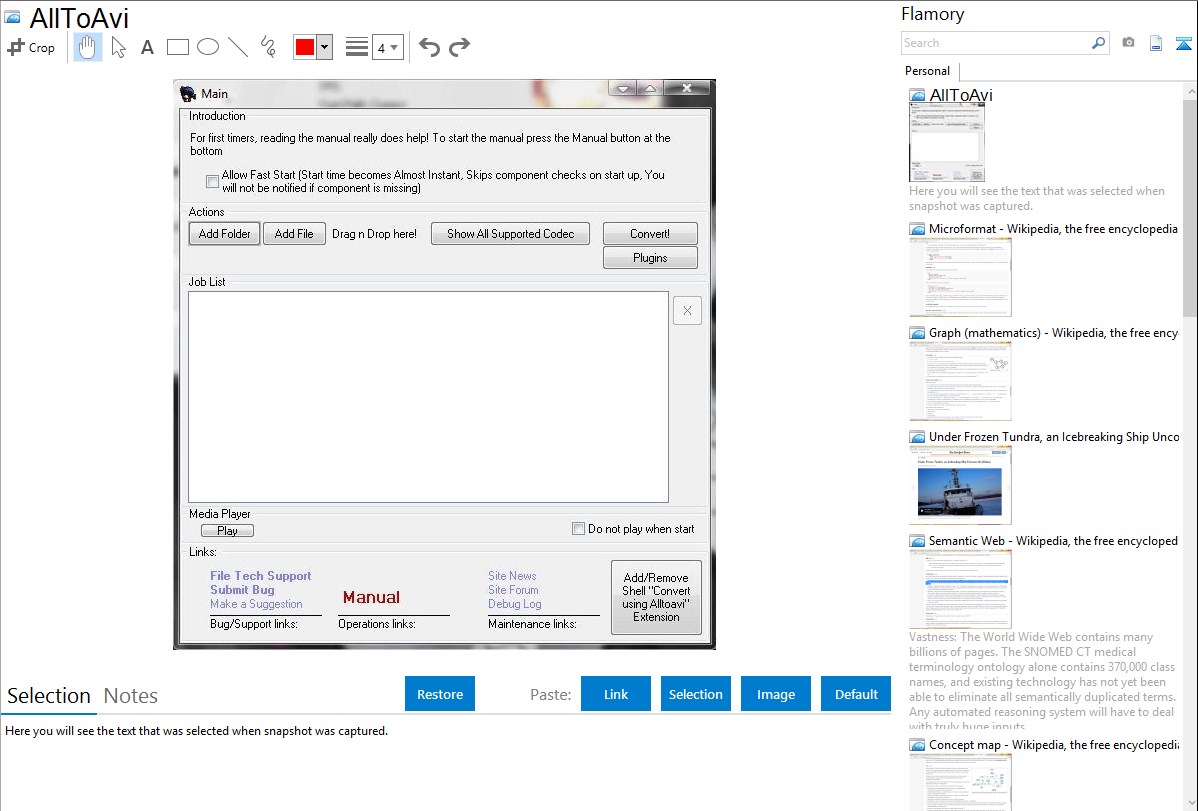
Task: Choose the text annotation tool
Action: point(147,47)
